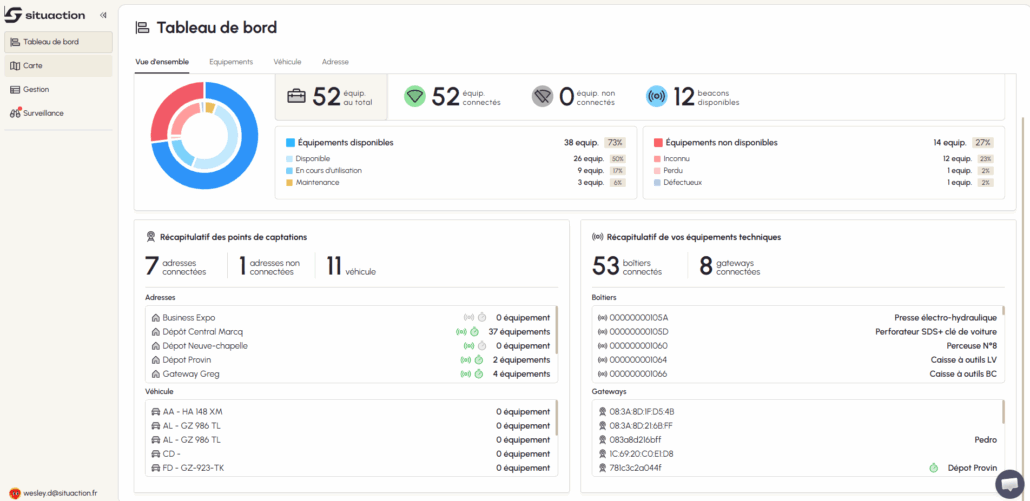This screenshot has height=501, width=1030.
Task: Select boîtier 000000001060 Perceuse N°8
Action: (x=797, y=346)
